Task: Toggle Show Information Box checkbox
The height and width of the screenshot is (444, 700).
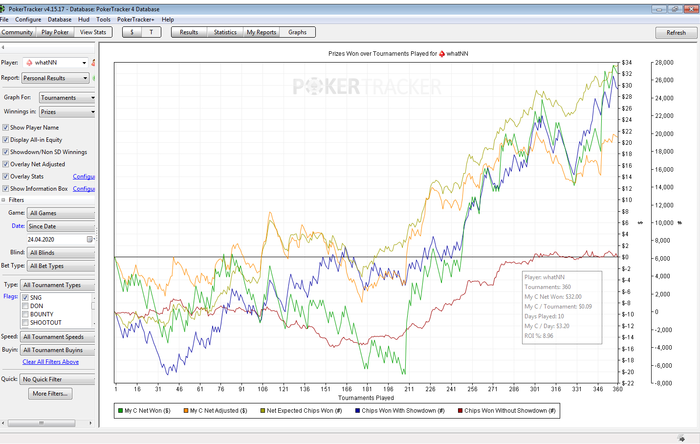Action: pos(5,189)
